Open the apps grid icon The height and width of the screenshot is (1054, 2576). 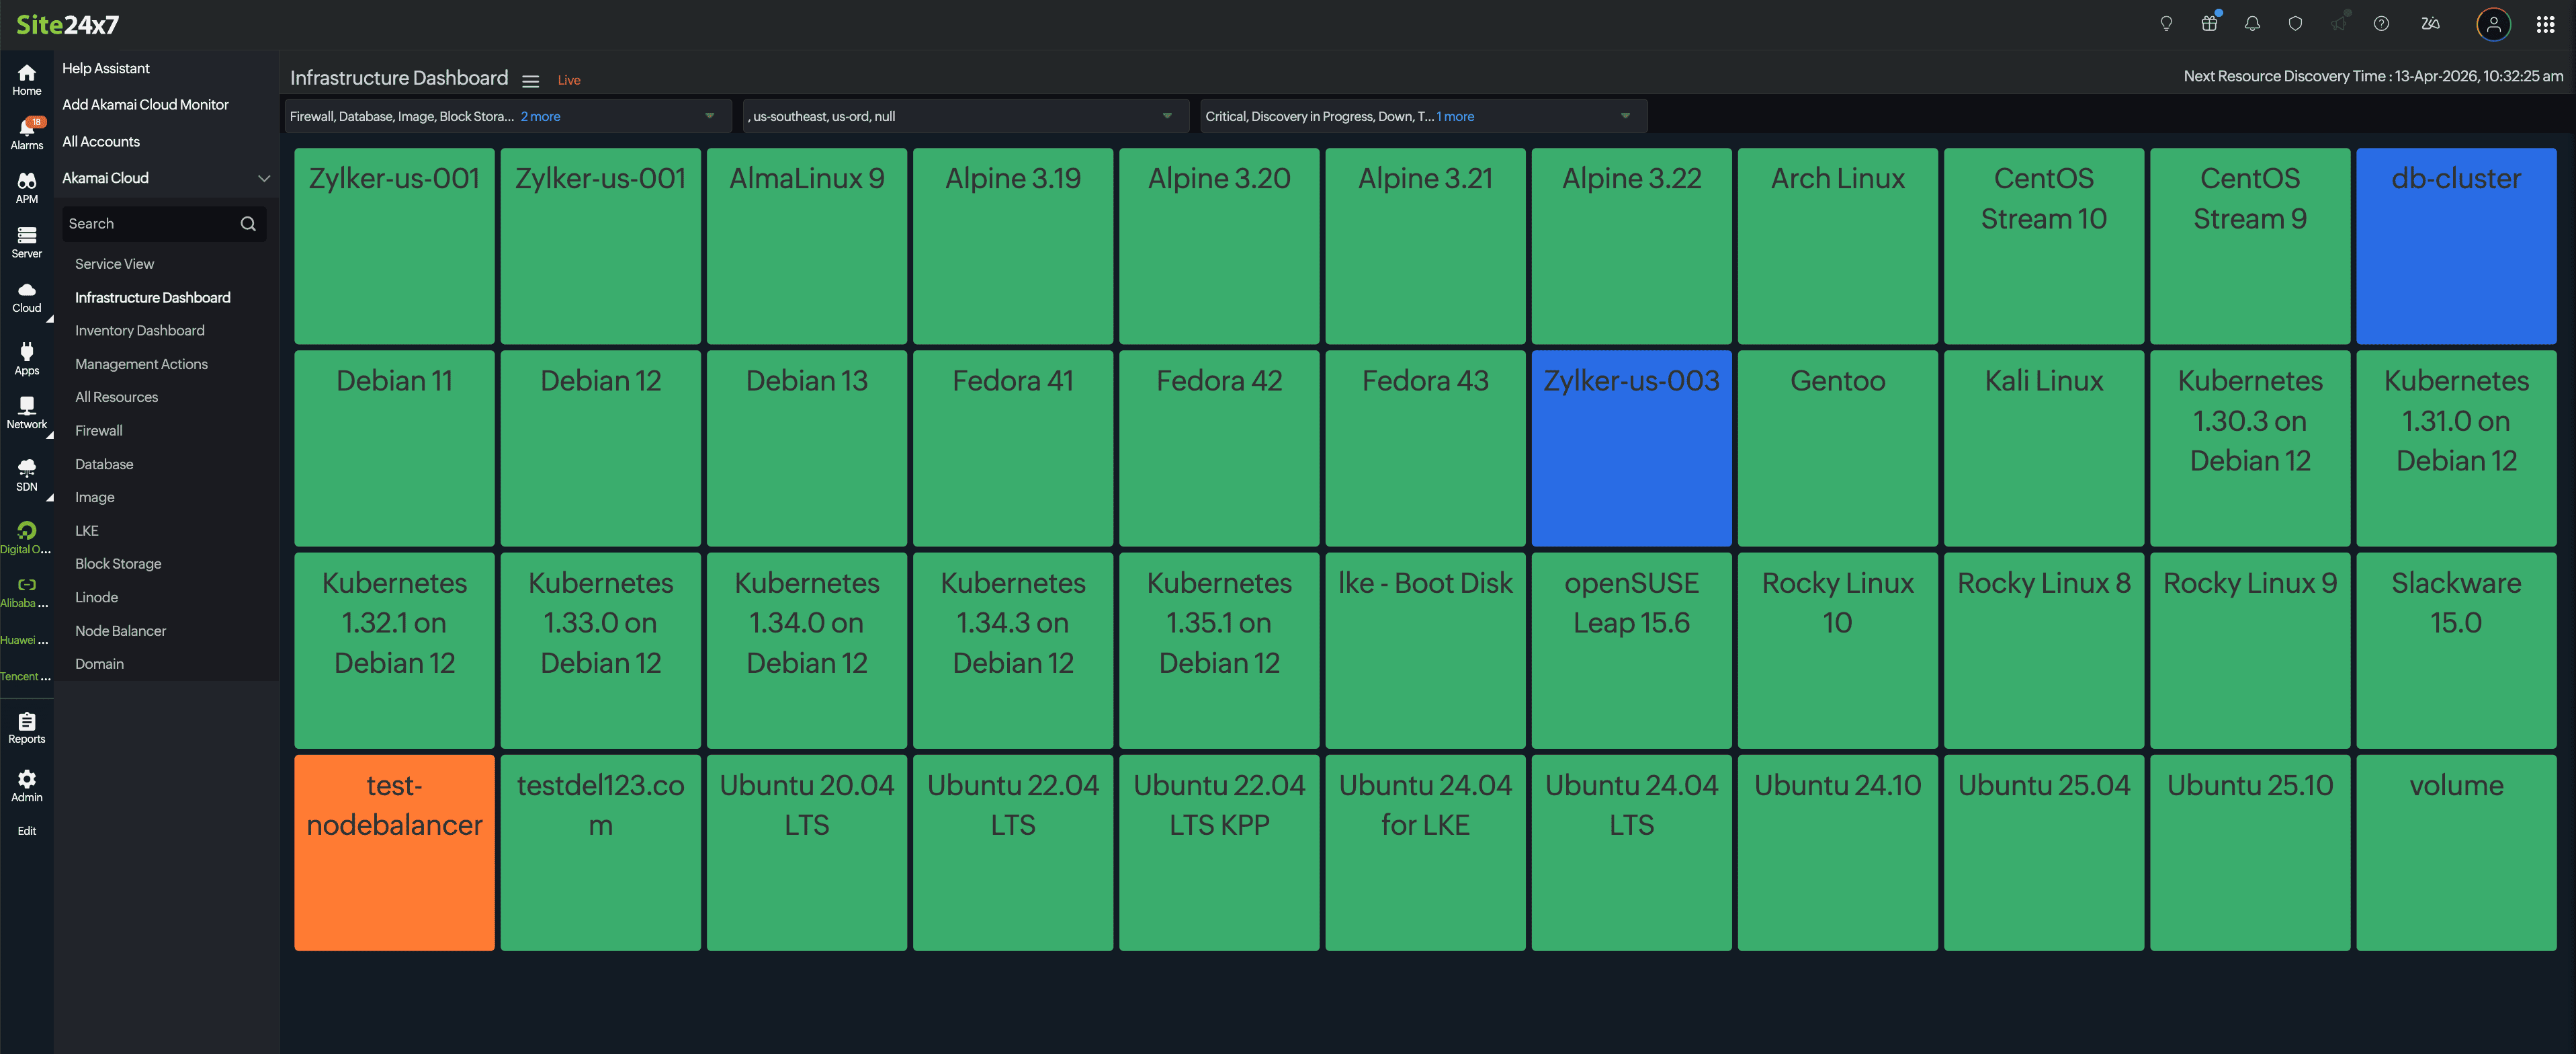2545,24
